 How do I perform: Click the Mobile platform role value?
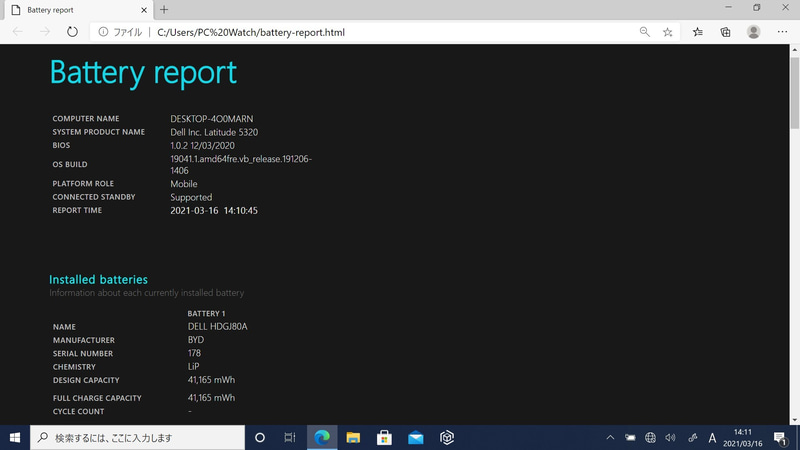184,184
